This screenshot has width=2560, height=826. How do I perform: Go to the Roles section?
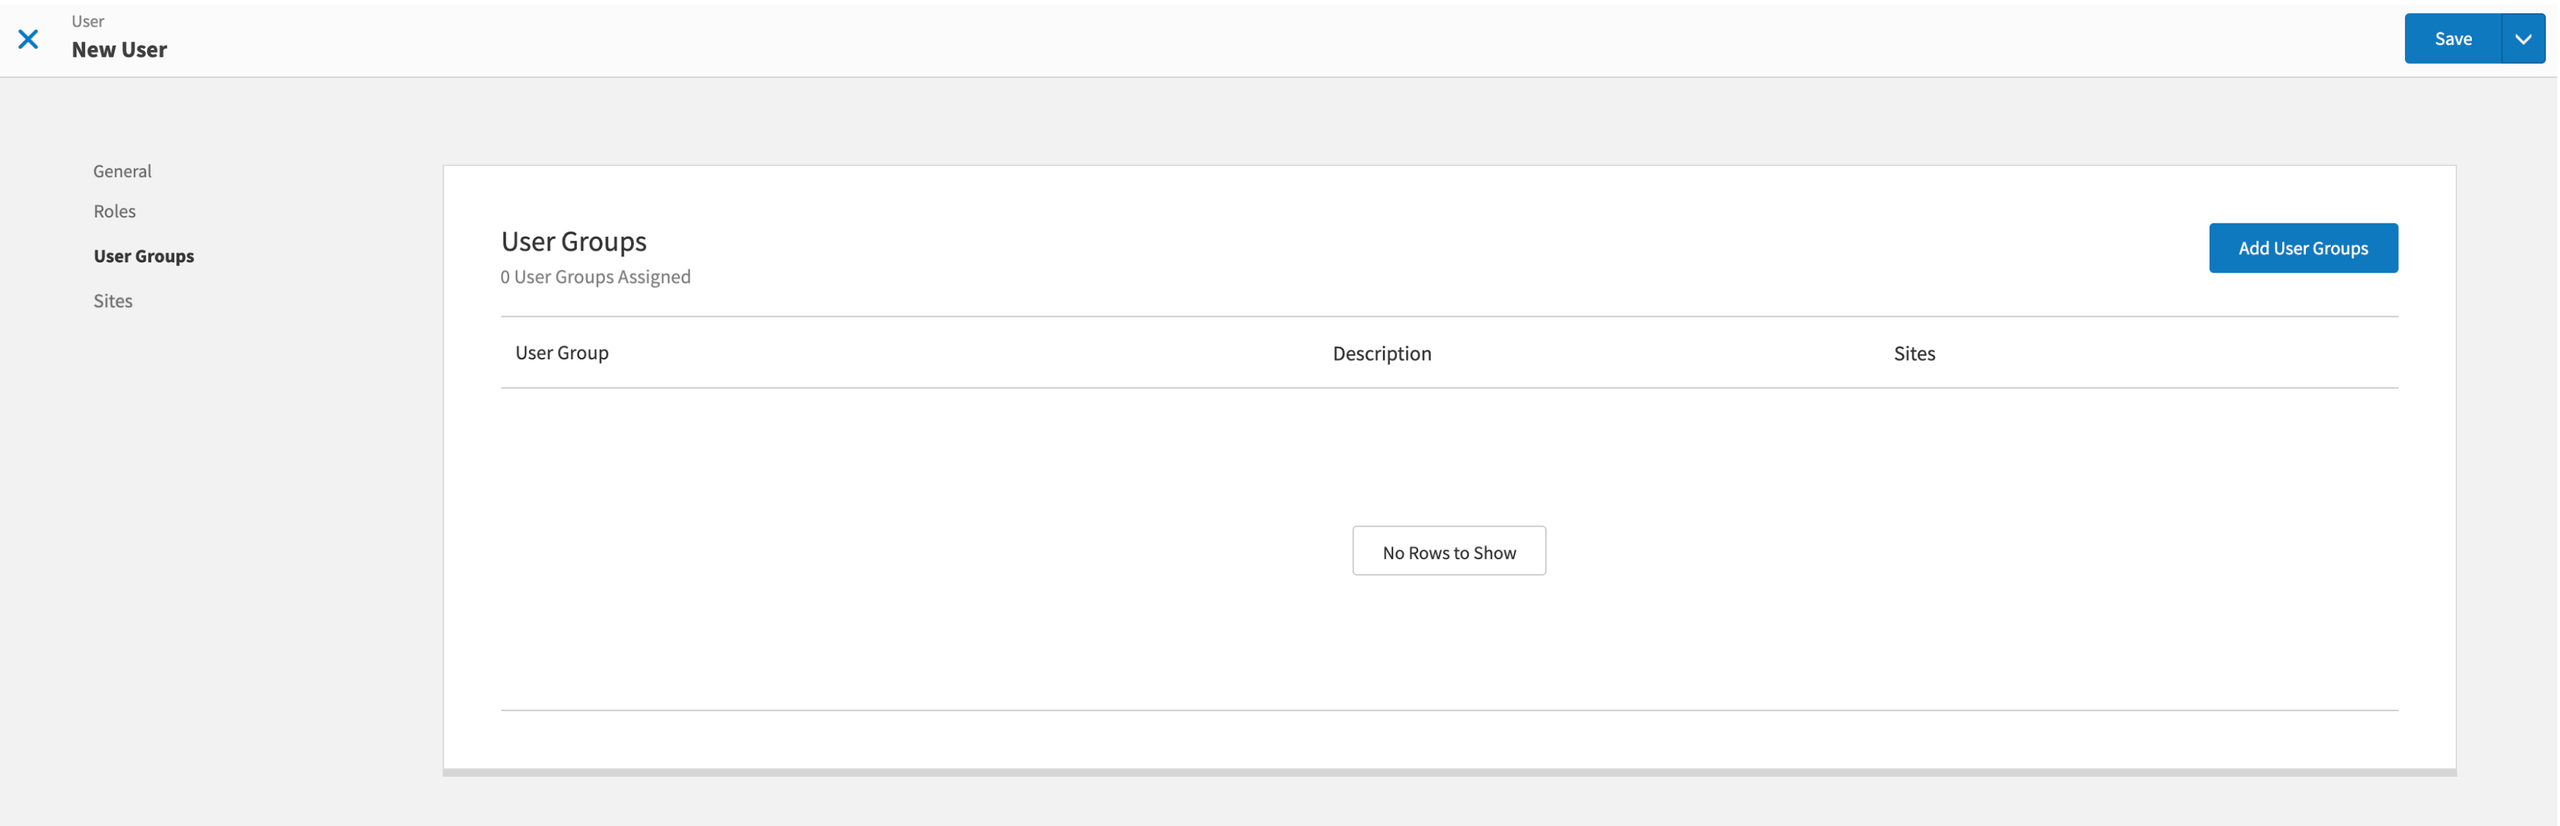pos(114,211)
